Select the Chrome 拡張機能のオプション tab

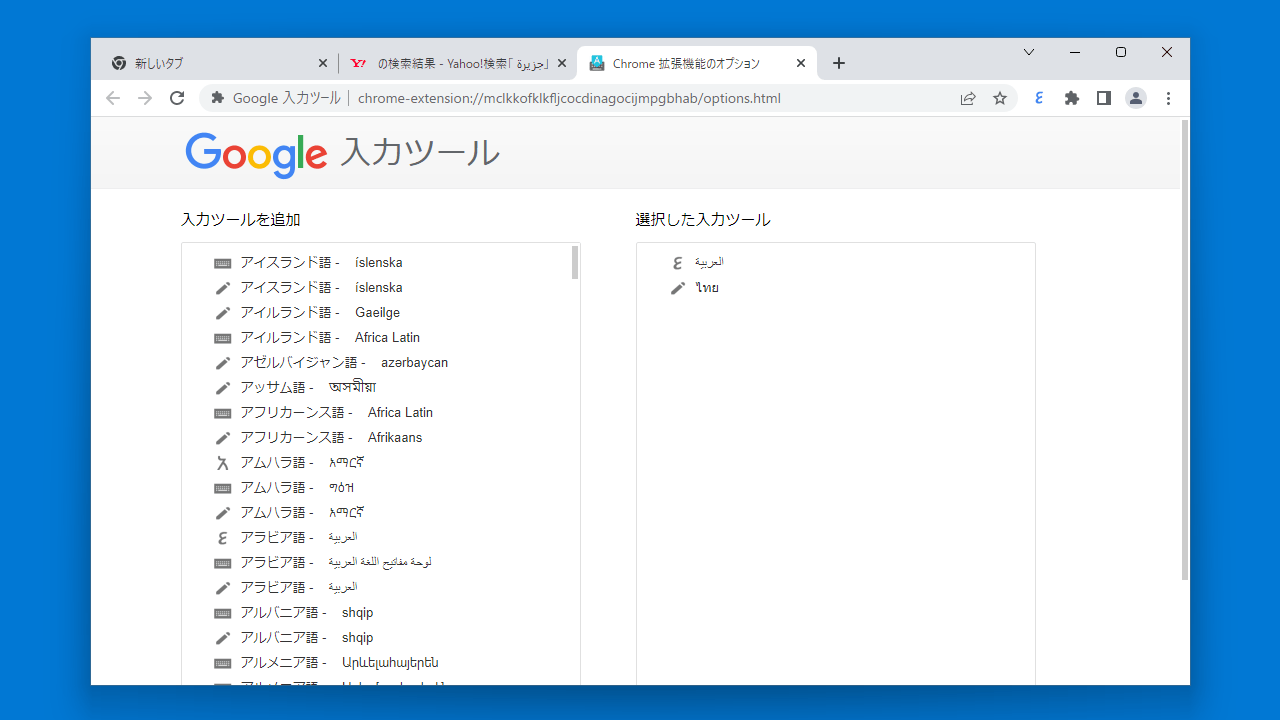click(x=697, y=63)
